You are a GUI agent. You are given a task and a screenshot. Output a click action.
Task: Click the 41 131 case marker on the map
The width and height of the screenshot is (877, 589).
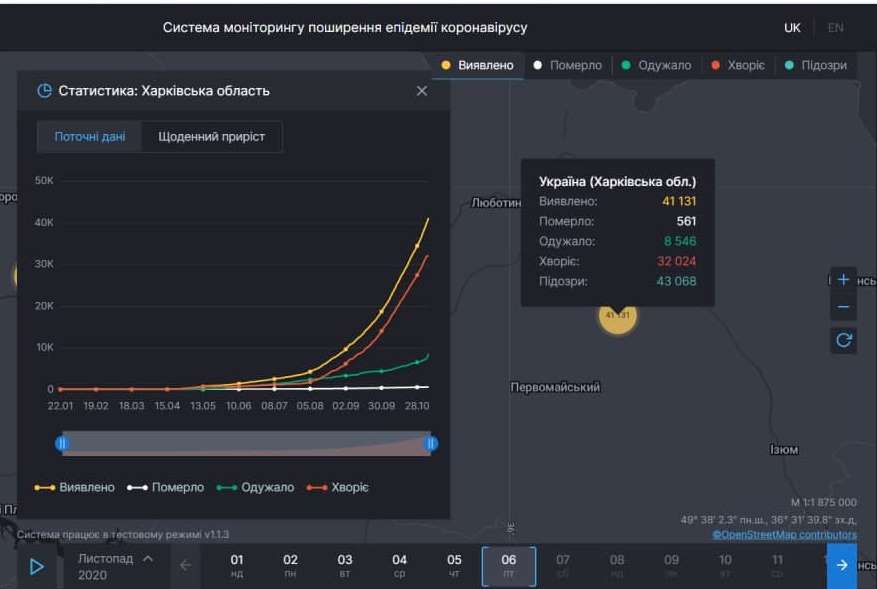point(617,316)
